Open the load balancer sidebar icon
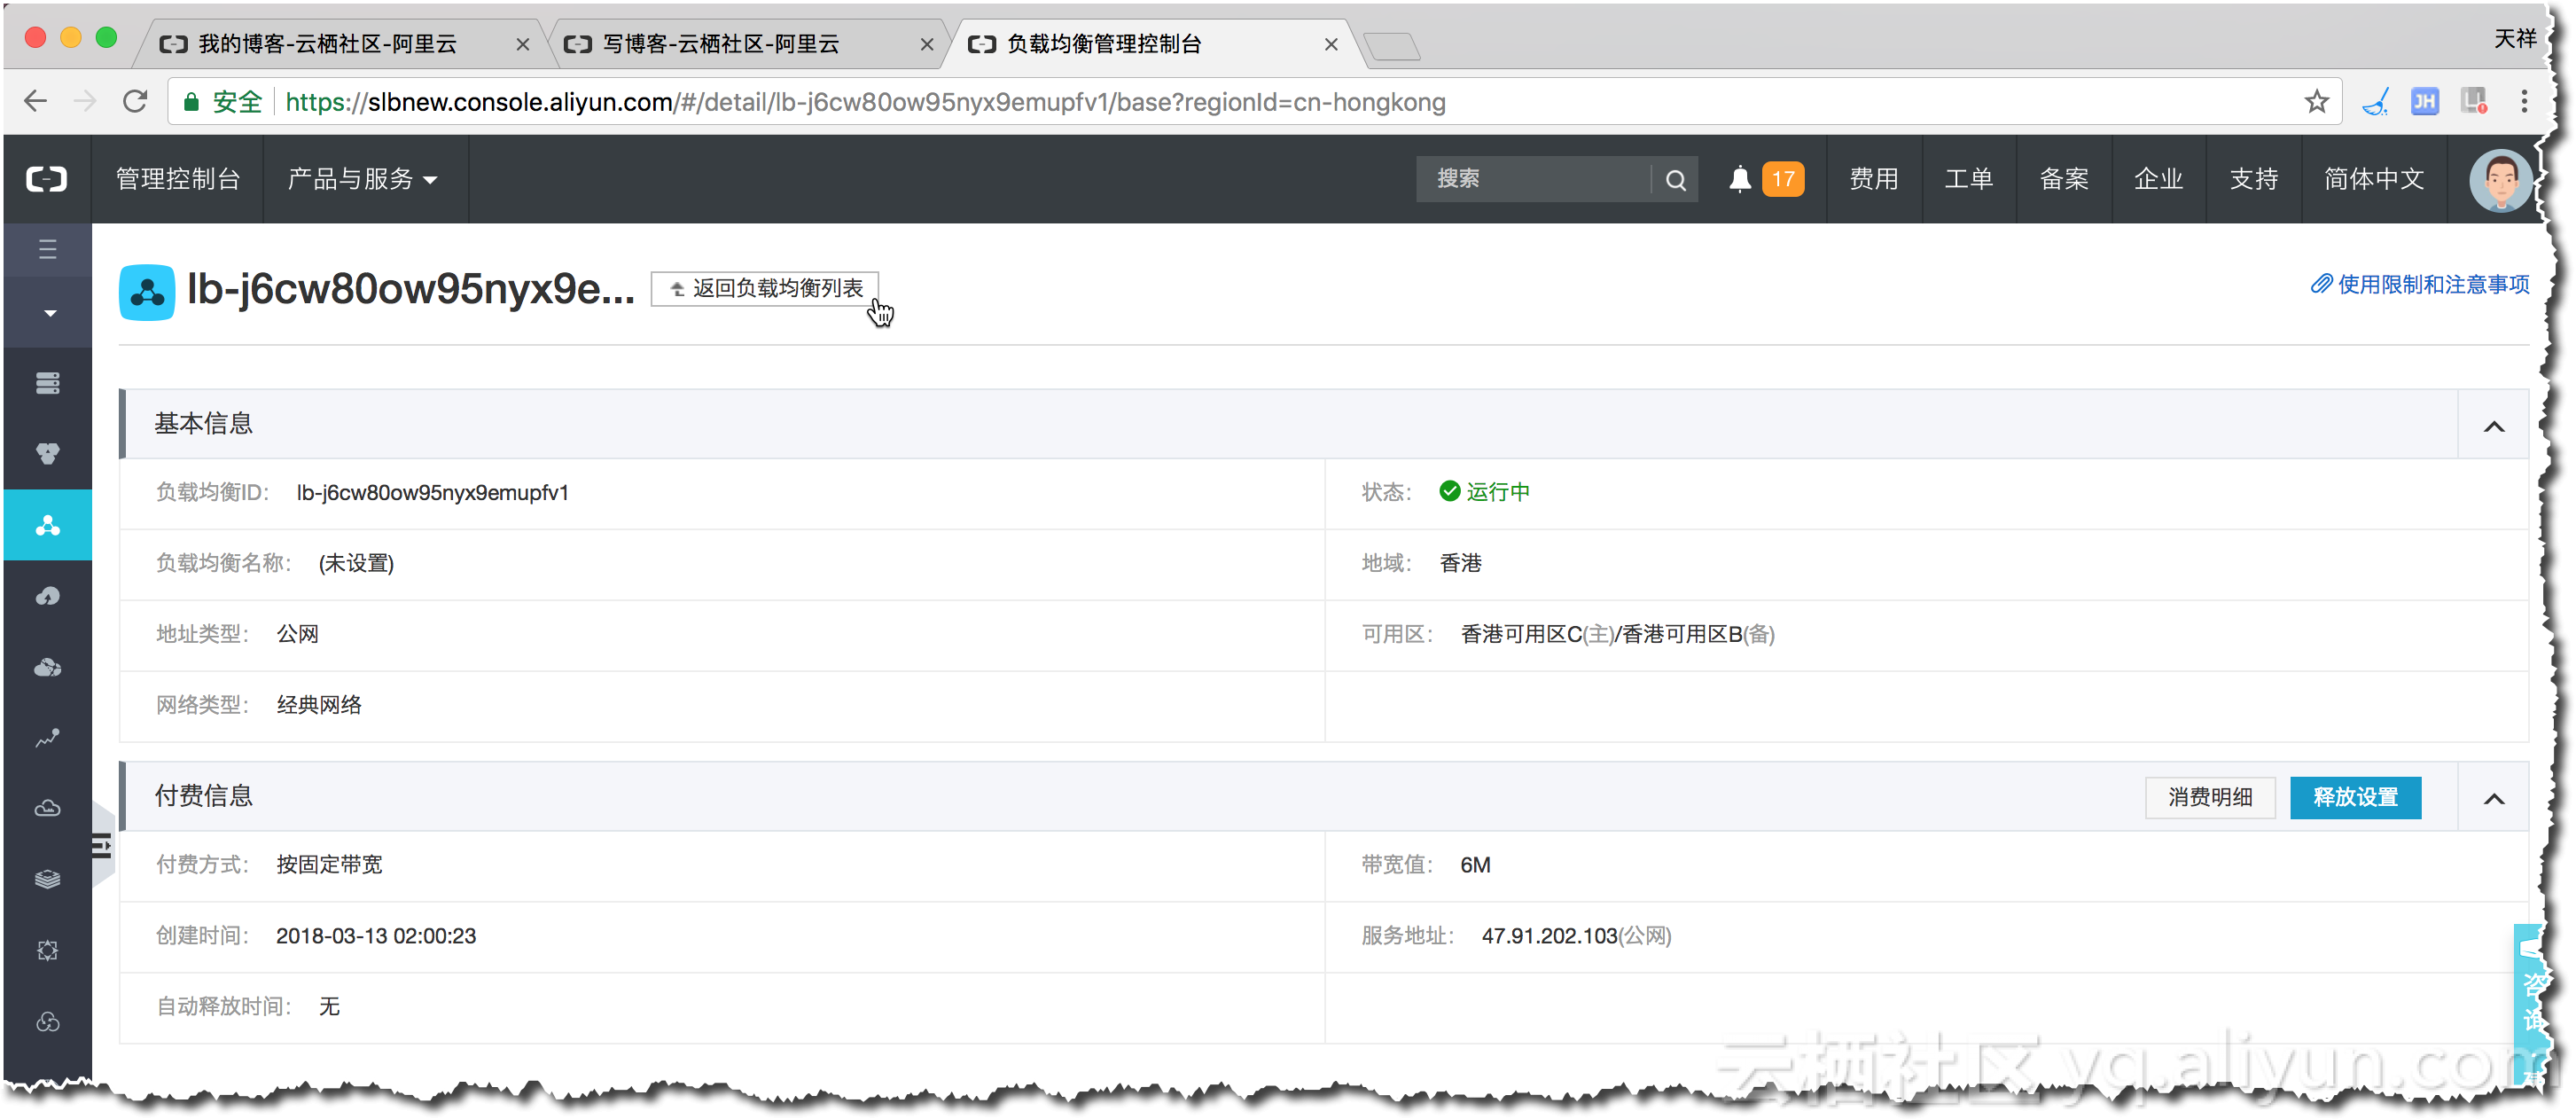 (x=47, y=525)
